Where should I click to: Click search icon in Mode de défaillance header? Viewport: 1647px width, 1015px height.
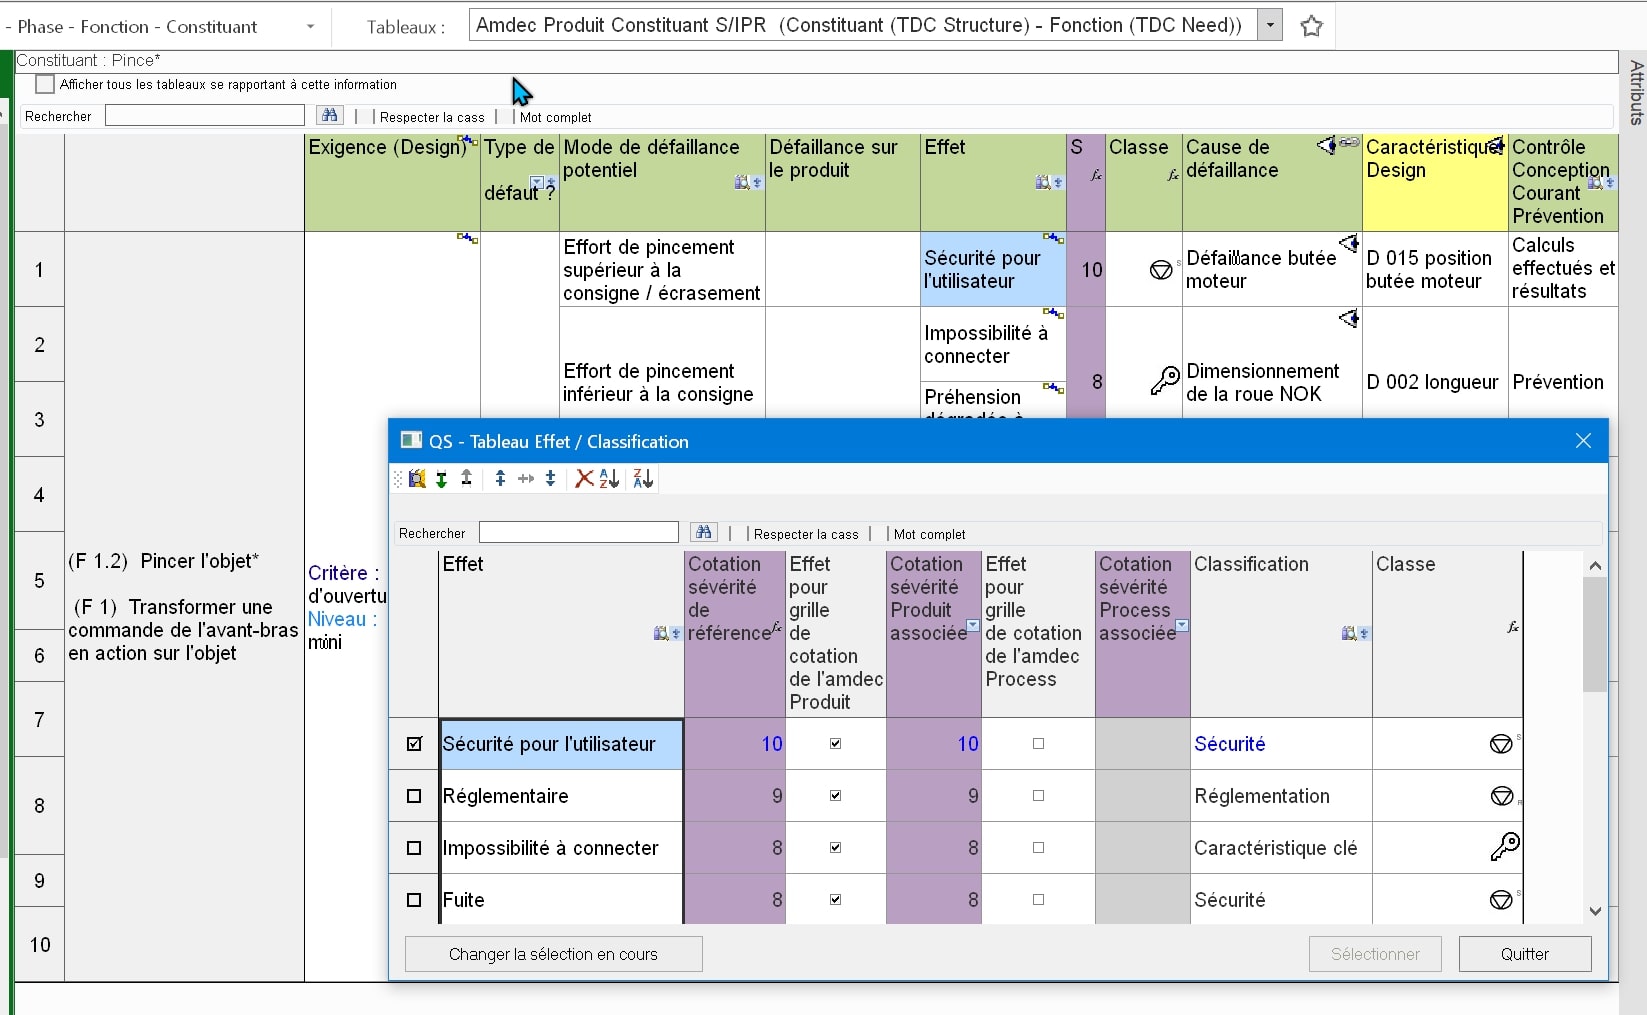click(x=742, y=182)
